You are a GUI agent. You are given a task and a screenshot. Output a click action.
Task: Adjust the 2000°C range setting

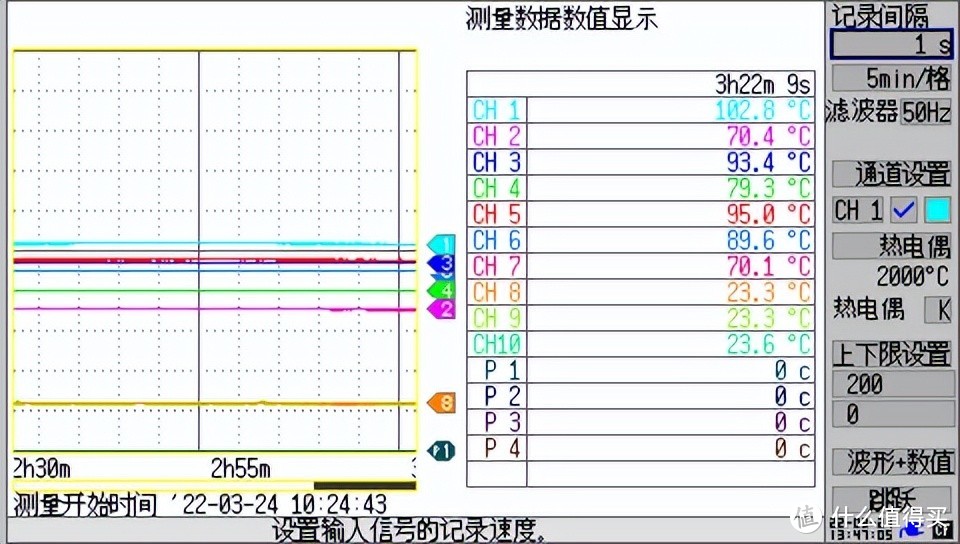(x=912, y=277)
